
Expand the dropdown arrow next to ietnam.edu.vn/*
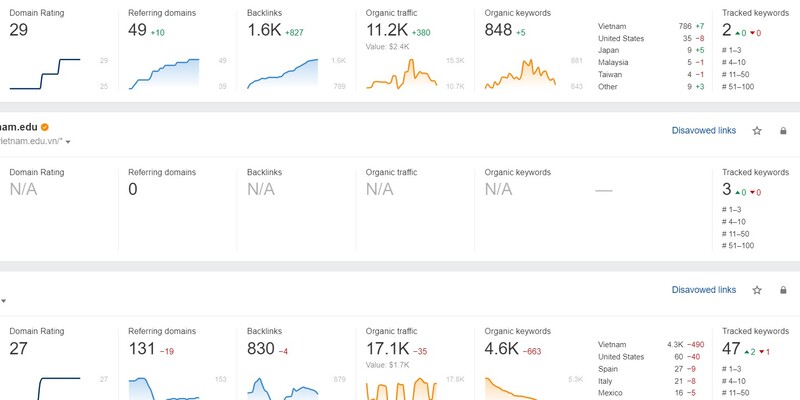(x=68, y=143)
